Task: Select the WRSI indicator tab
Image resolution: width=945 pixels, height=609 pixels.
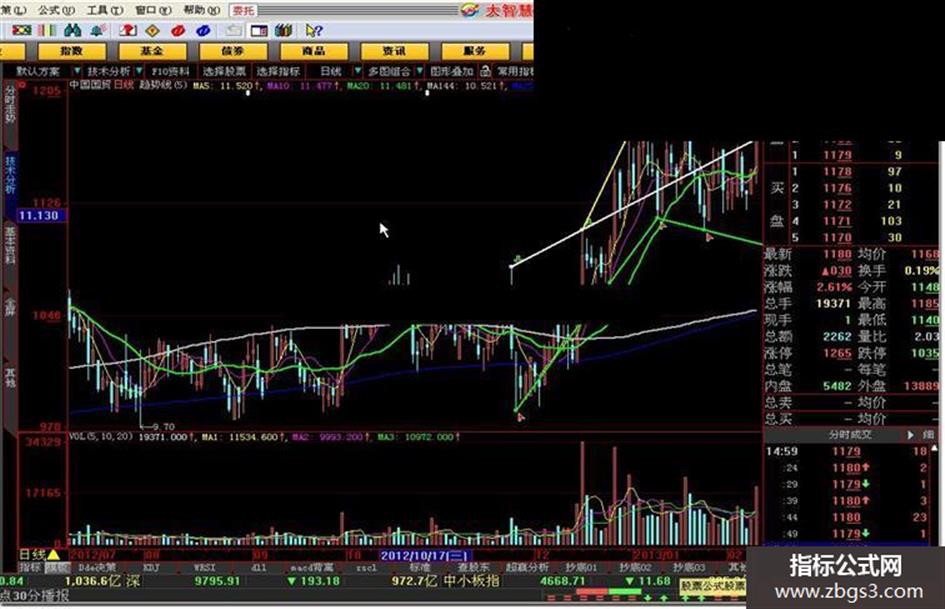Action: coord(204,568)
